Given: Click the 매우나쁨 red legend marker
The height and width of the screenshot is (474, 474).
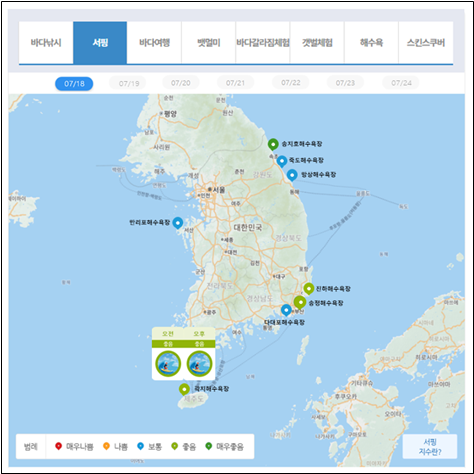Looking at the screenshot, I should (x=59, y=446).
